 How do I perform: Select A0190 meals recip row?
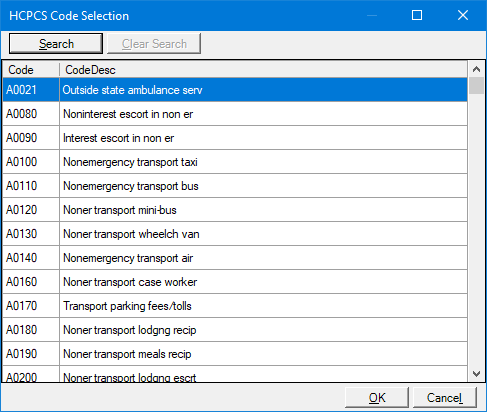tap(235, 354)
